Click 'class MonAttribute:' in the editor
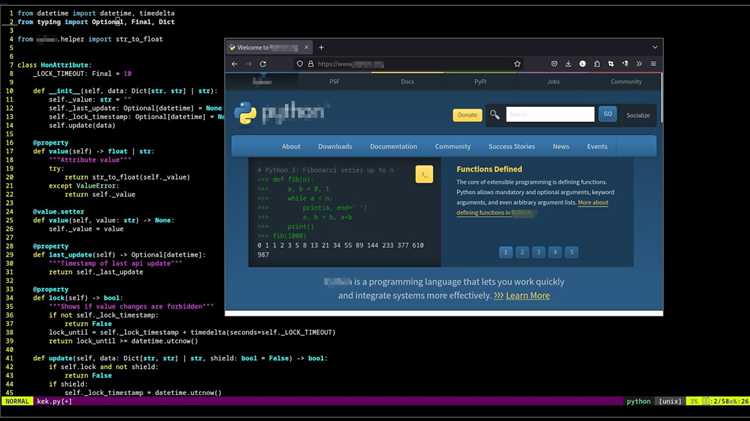The image size is (750, 421). click(x=55, y=65)
